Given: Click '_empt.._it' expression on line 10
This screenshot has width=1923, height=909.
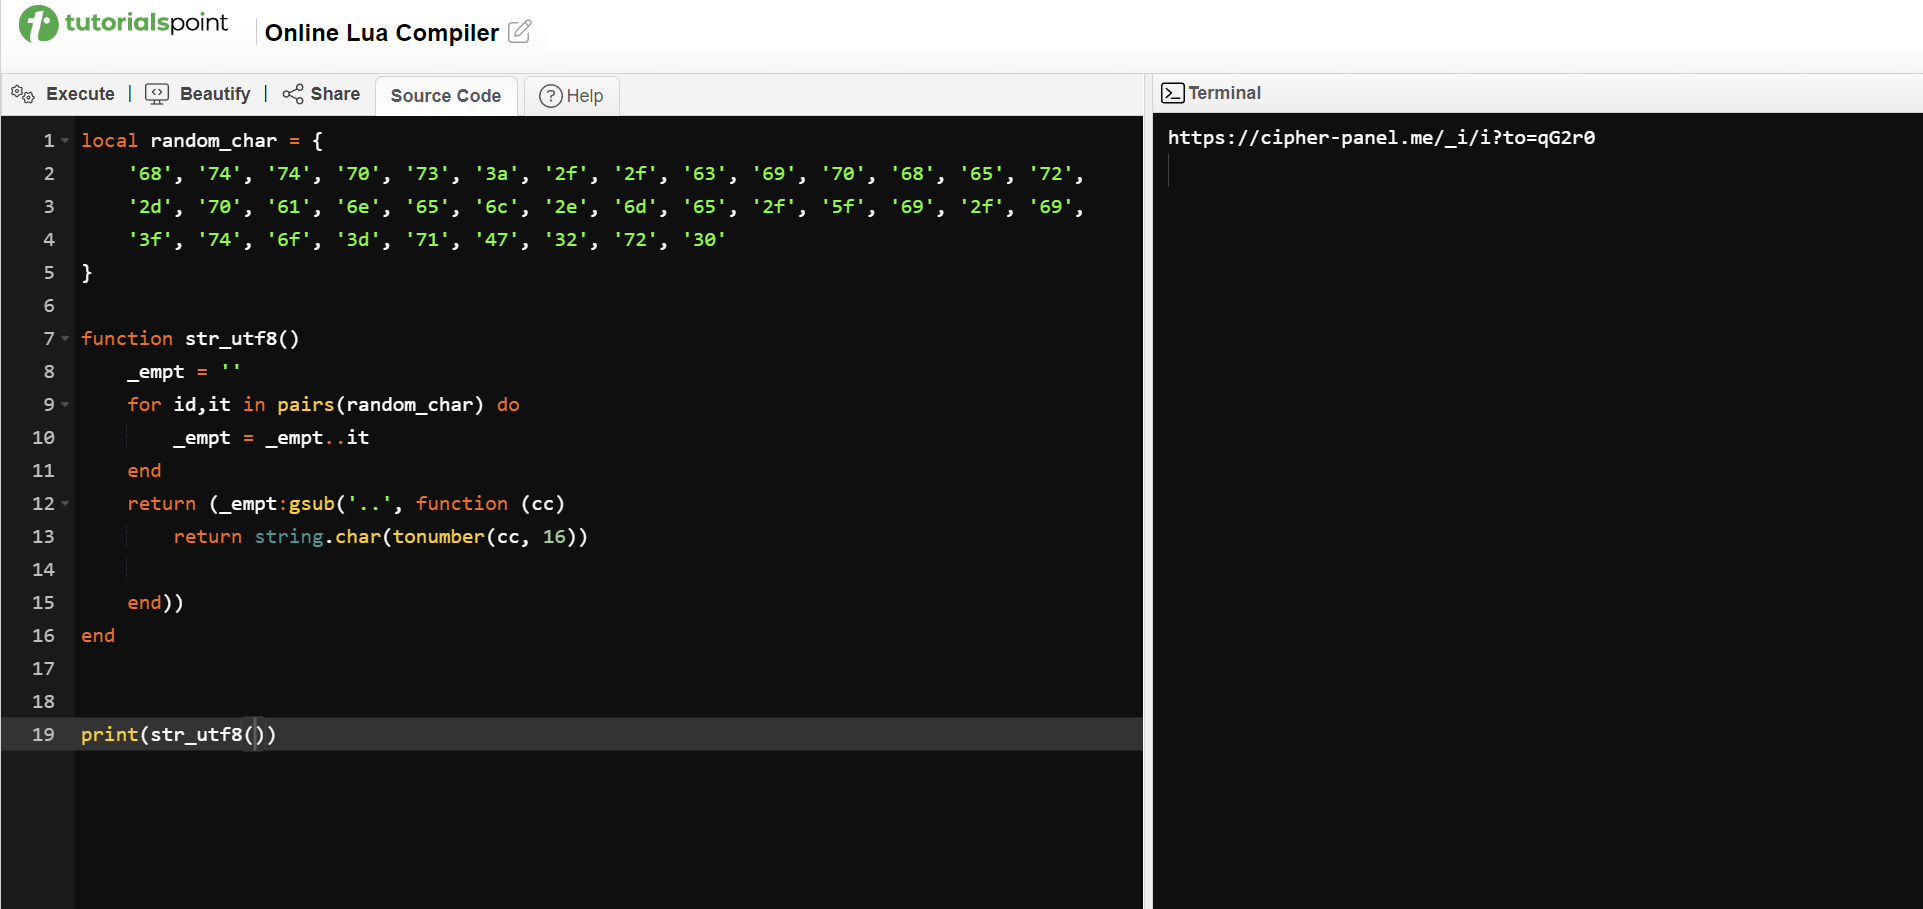Looking at the screenshot, I should click(317, 438).
